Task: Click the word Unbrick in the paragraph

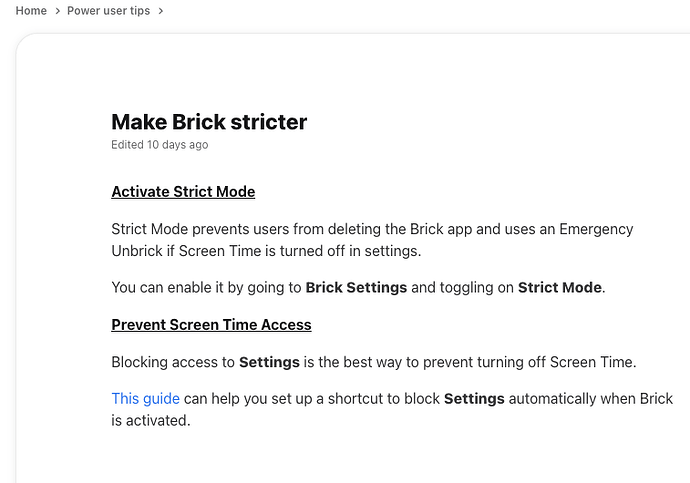Action: tap(137, 251)
